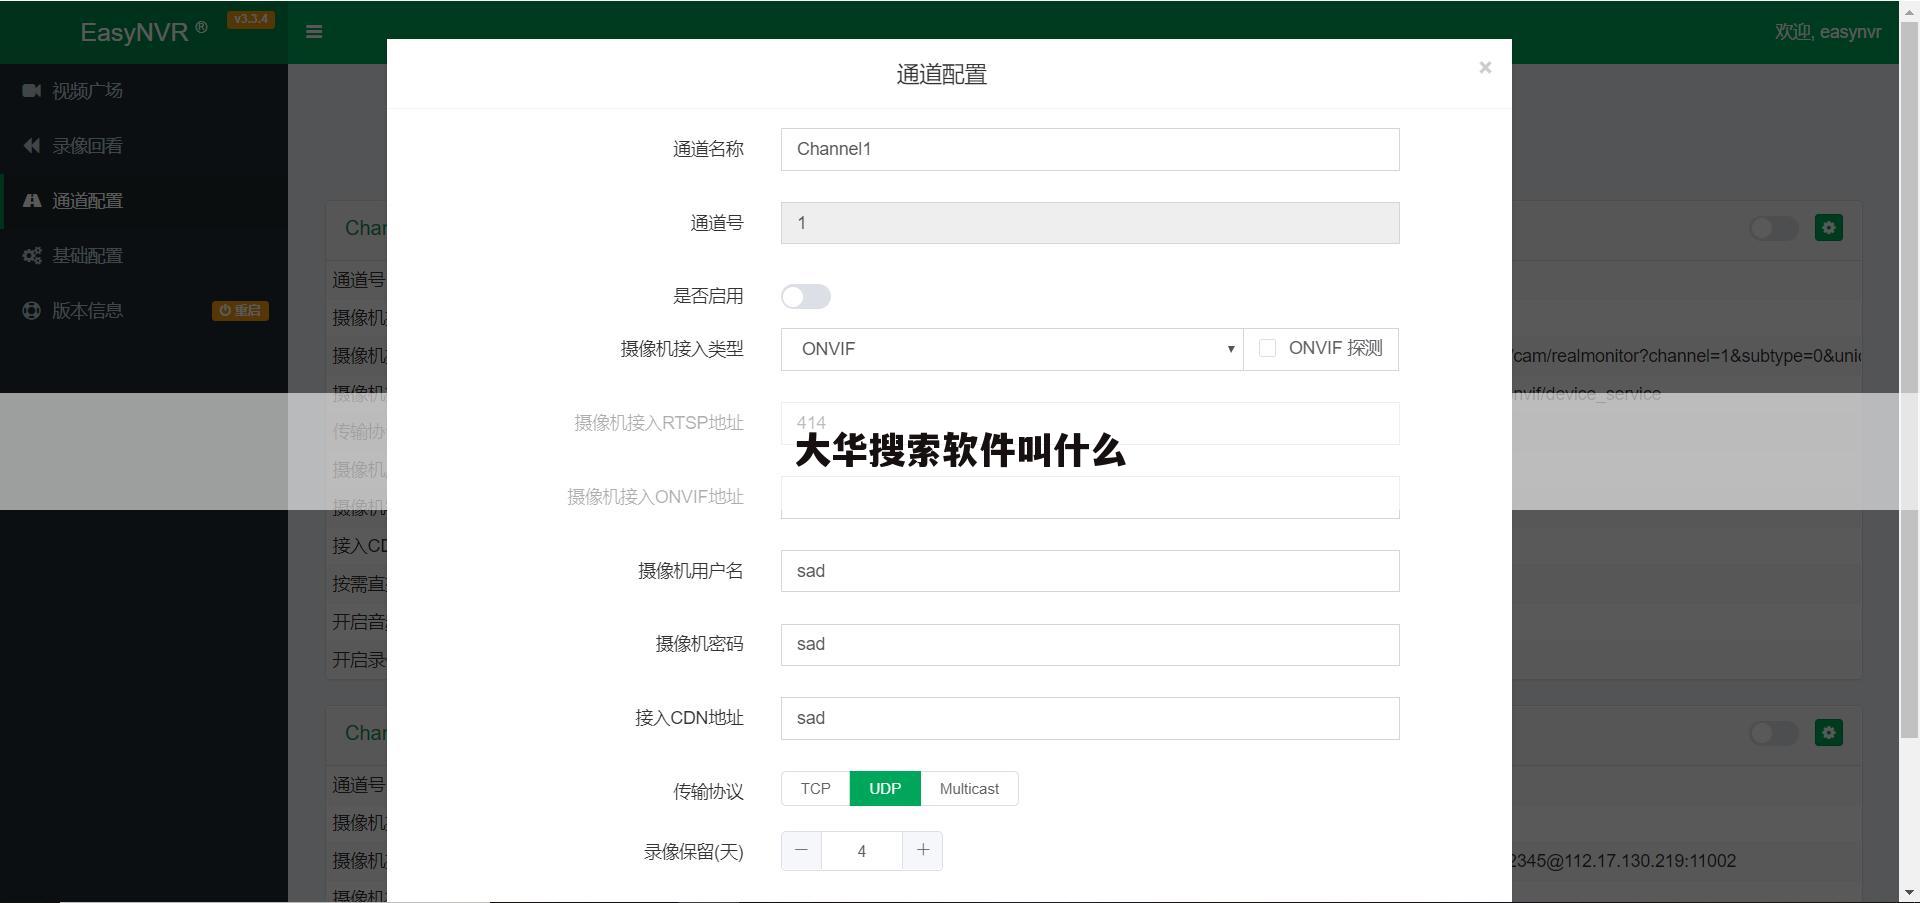Click the orange 重启 restart button

pos(240,311)
